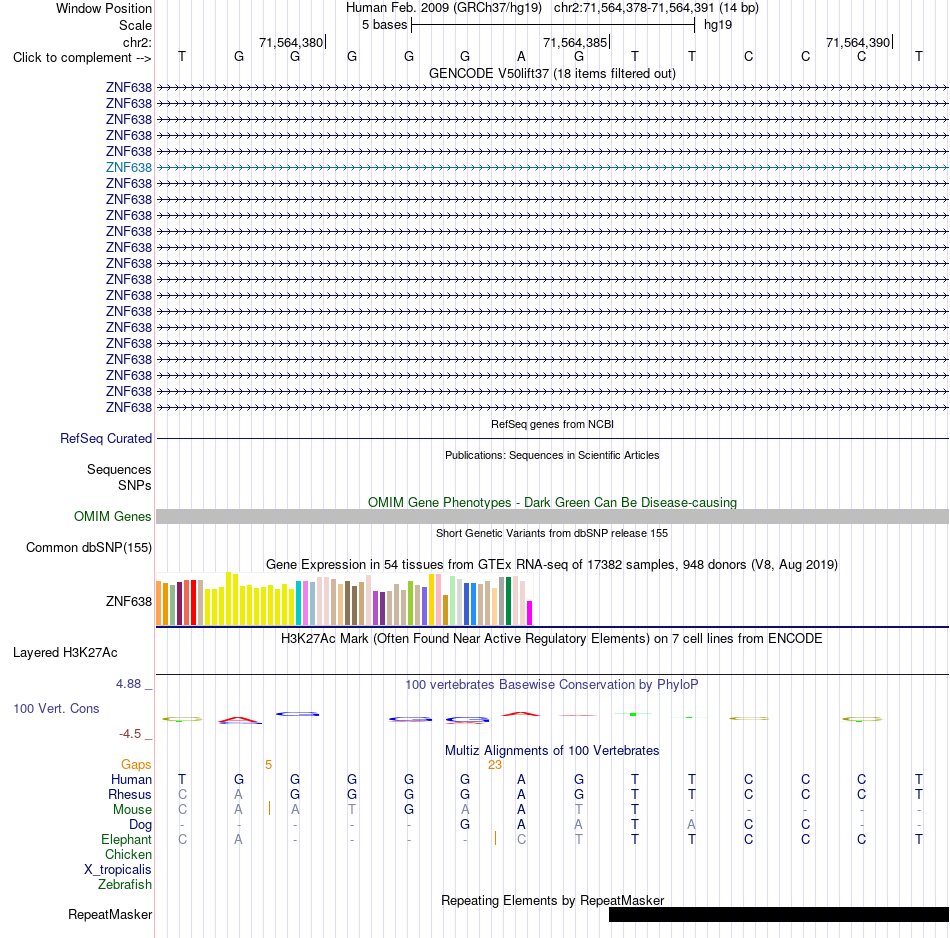Click the 'Click to complement -->' label
The width and height of the screenshot is (950, 938).
point(82,58)
